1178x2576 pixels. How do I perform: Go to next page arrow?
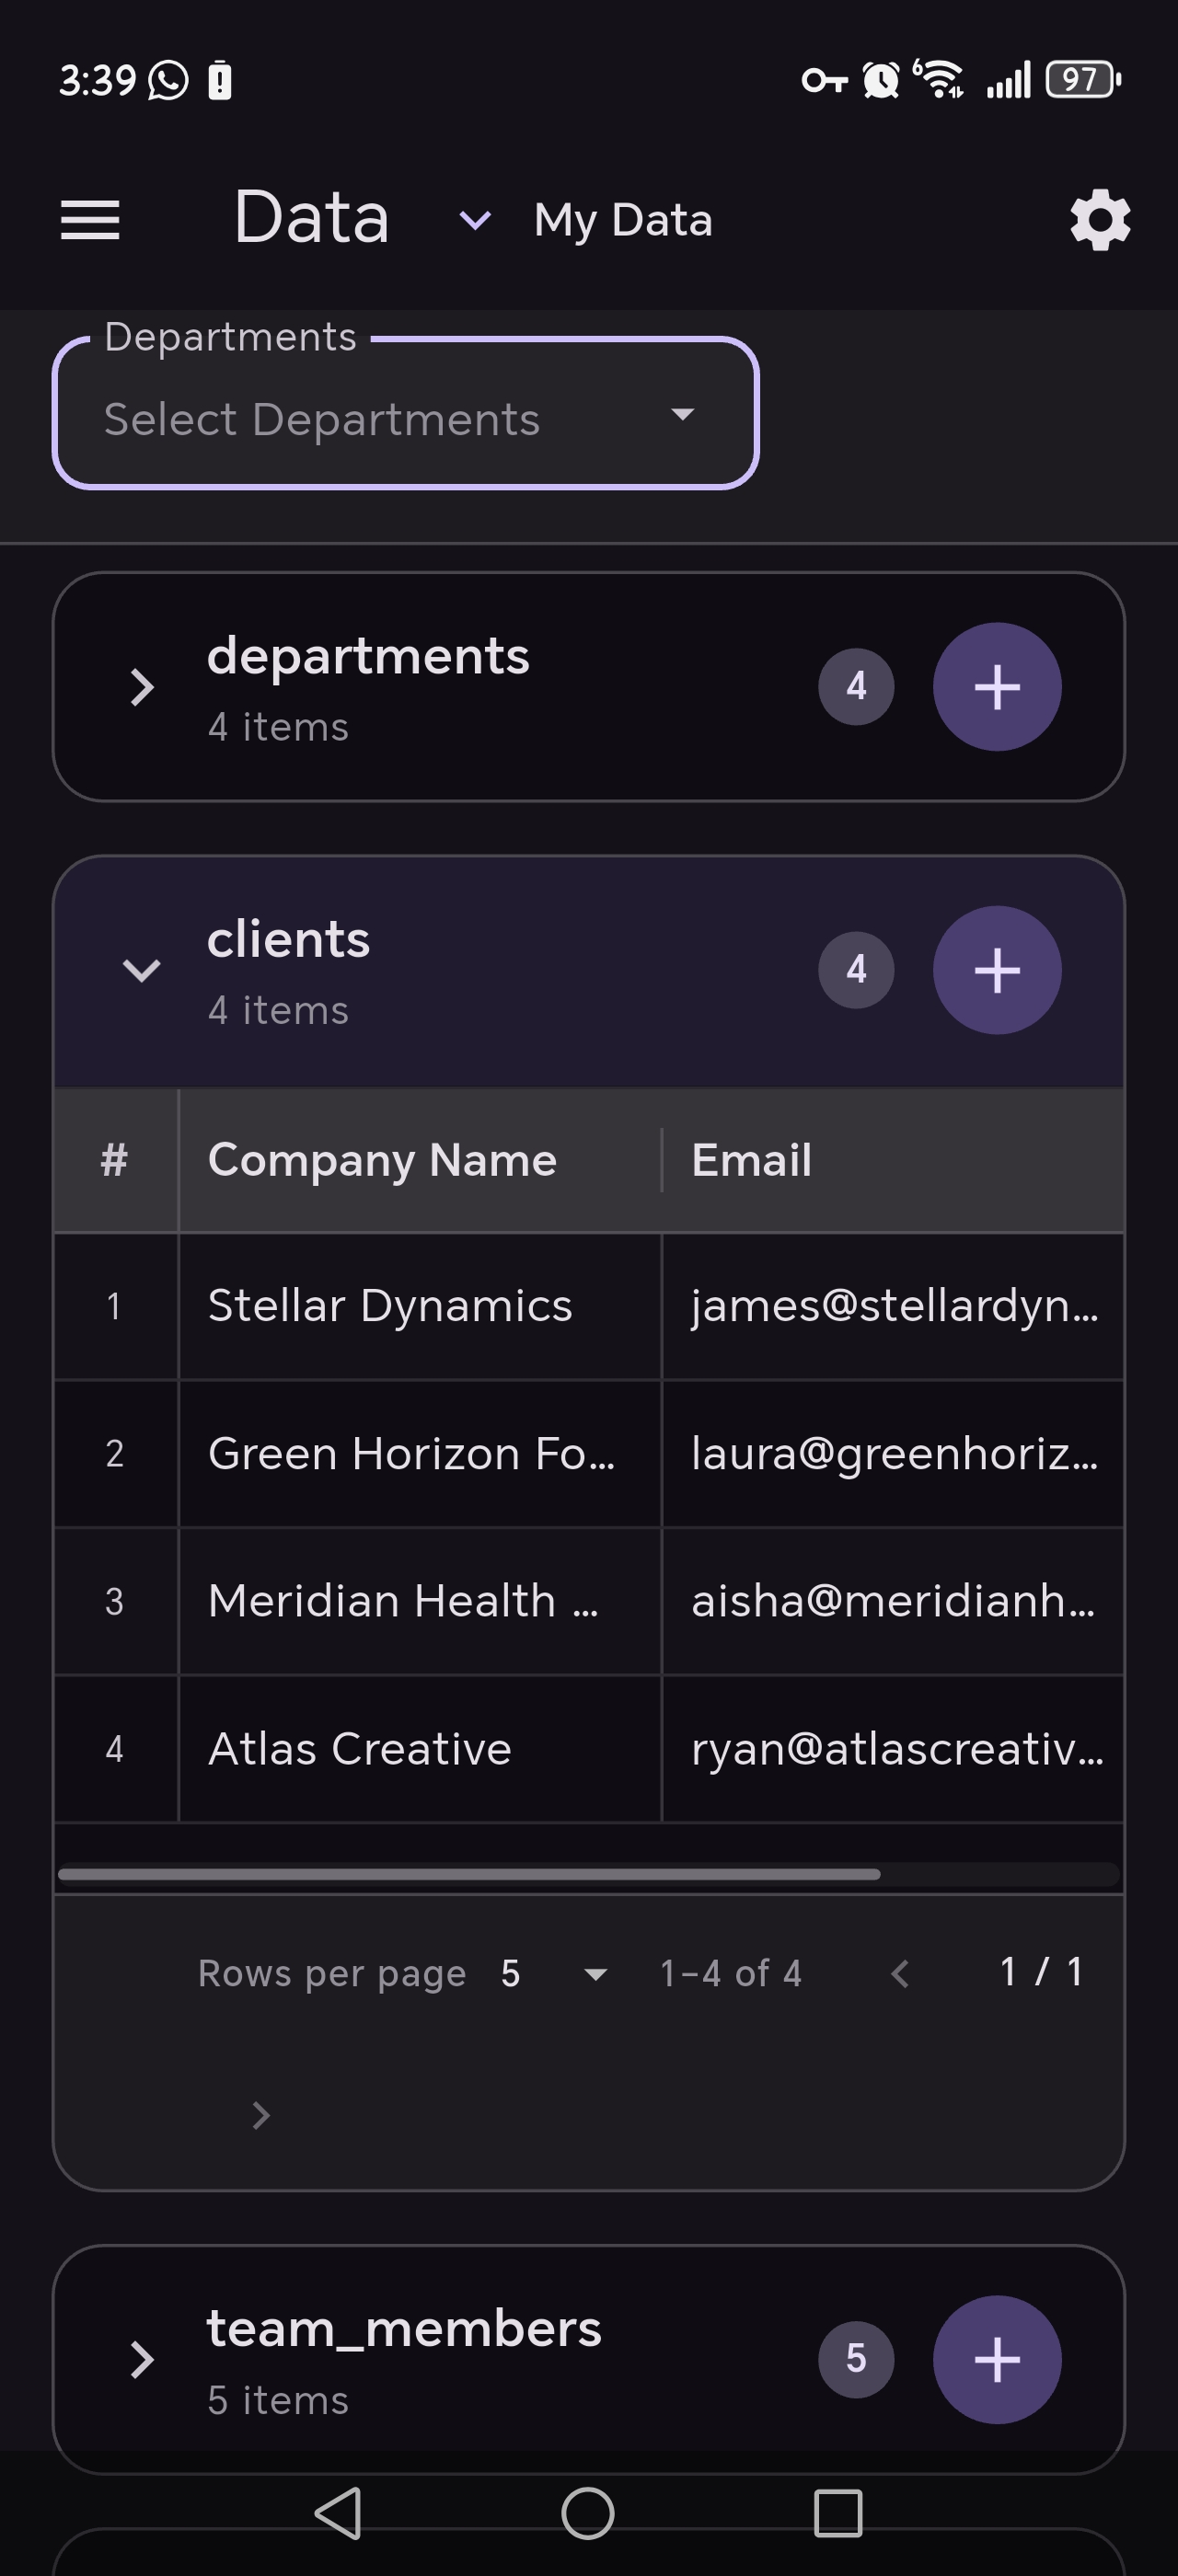point(261,2115)
